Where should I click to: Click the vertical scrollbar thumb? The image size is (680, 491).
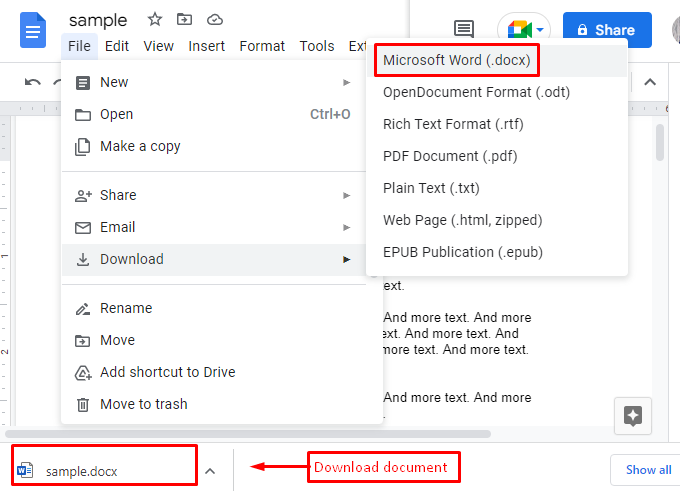[x=660, y=143]
